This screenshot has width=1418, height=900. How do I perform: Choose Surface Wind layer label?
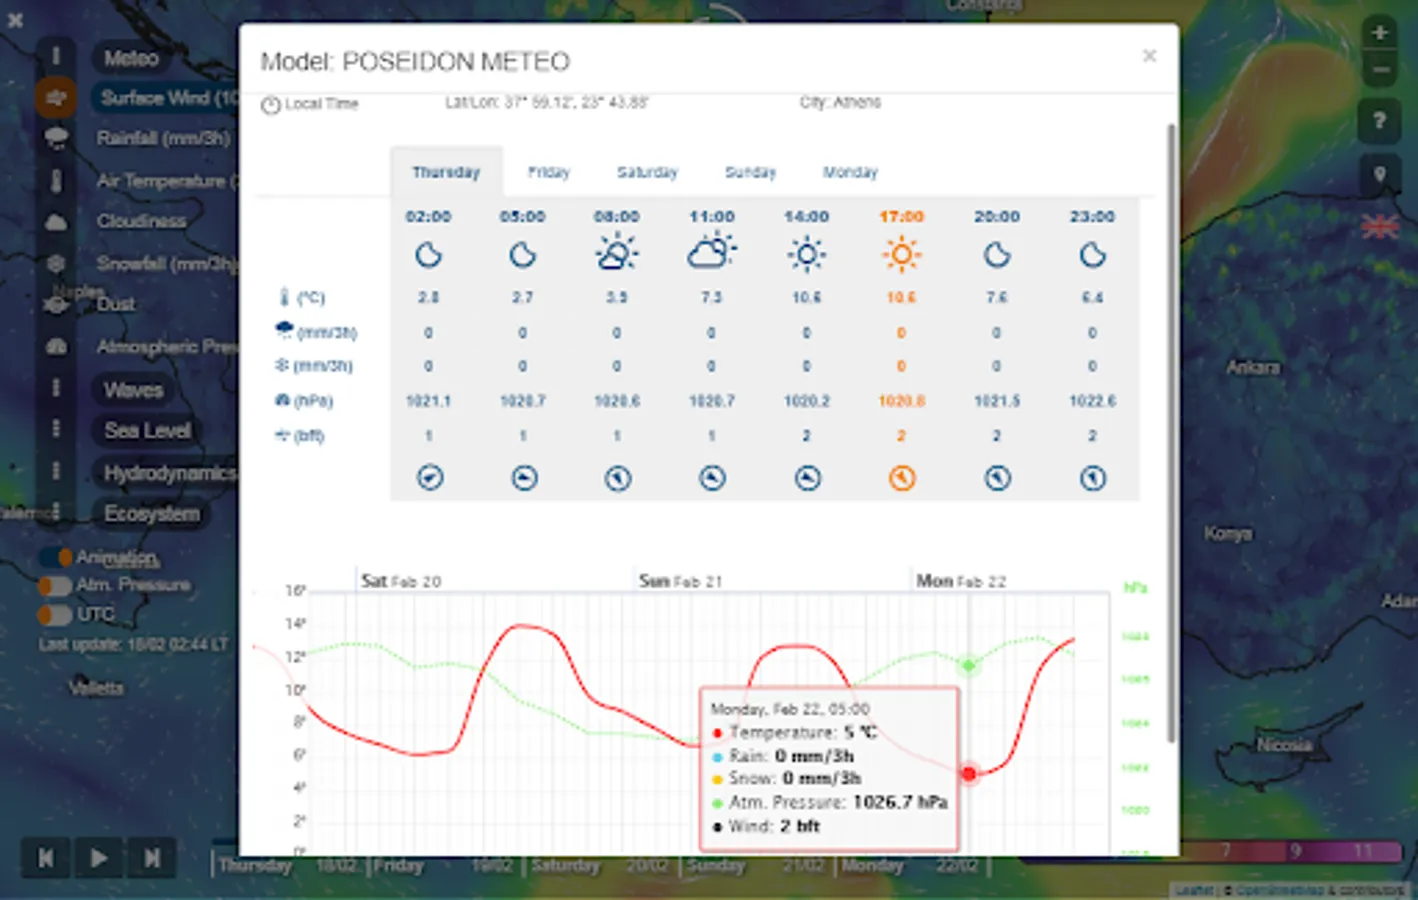pos(166,97)
